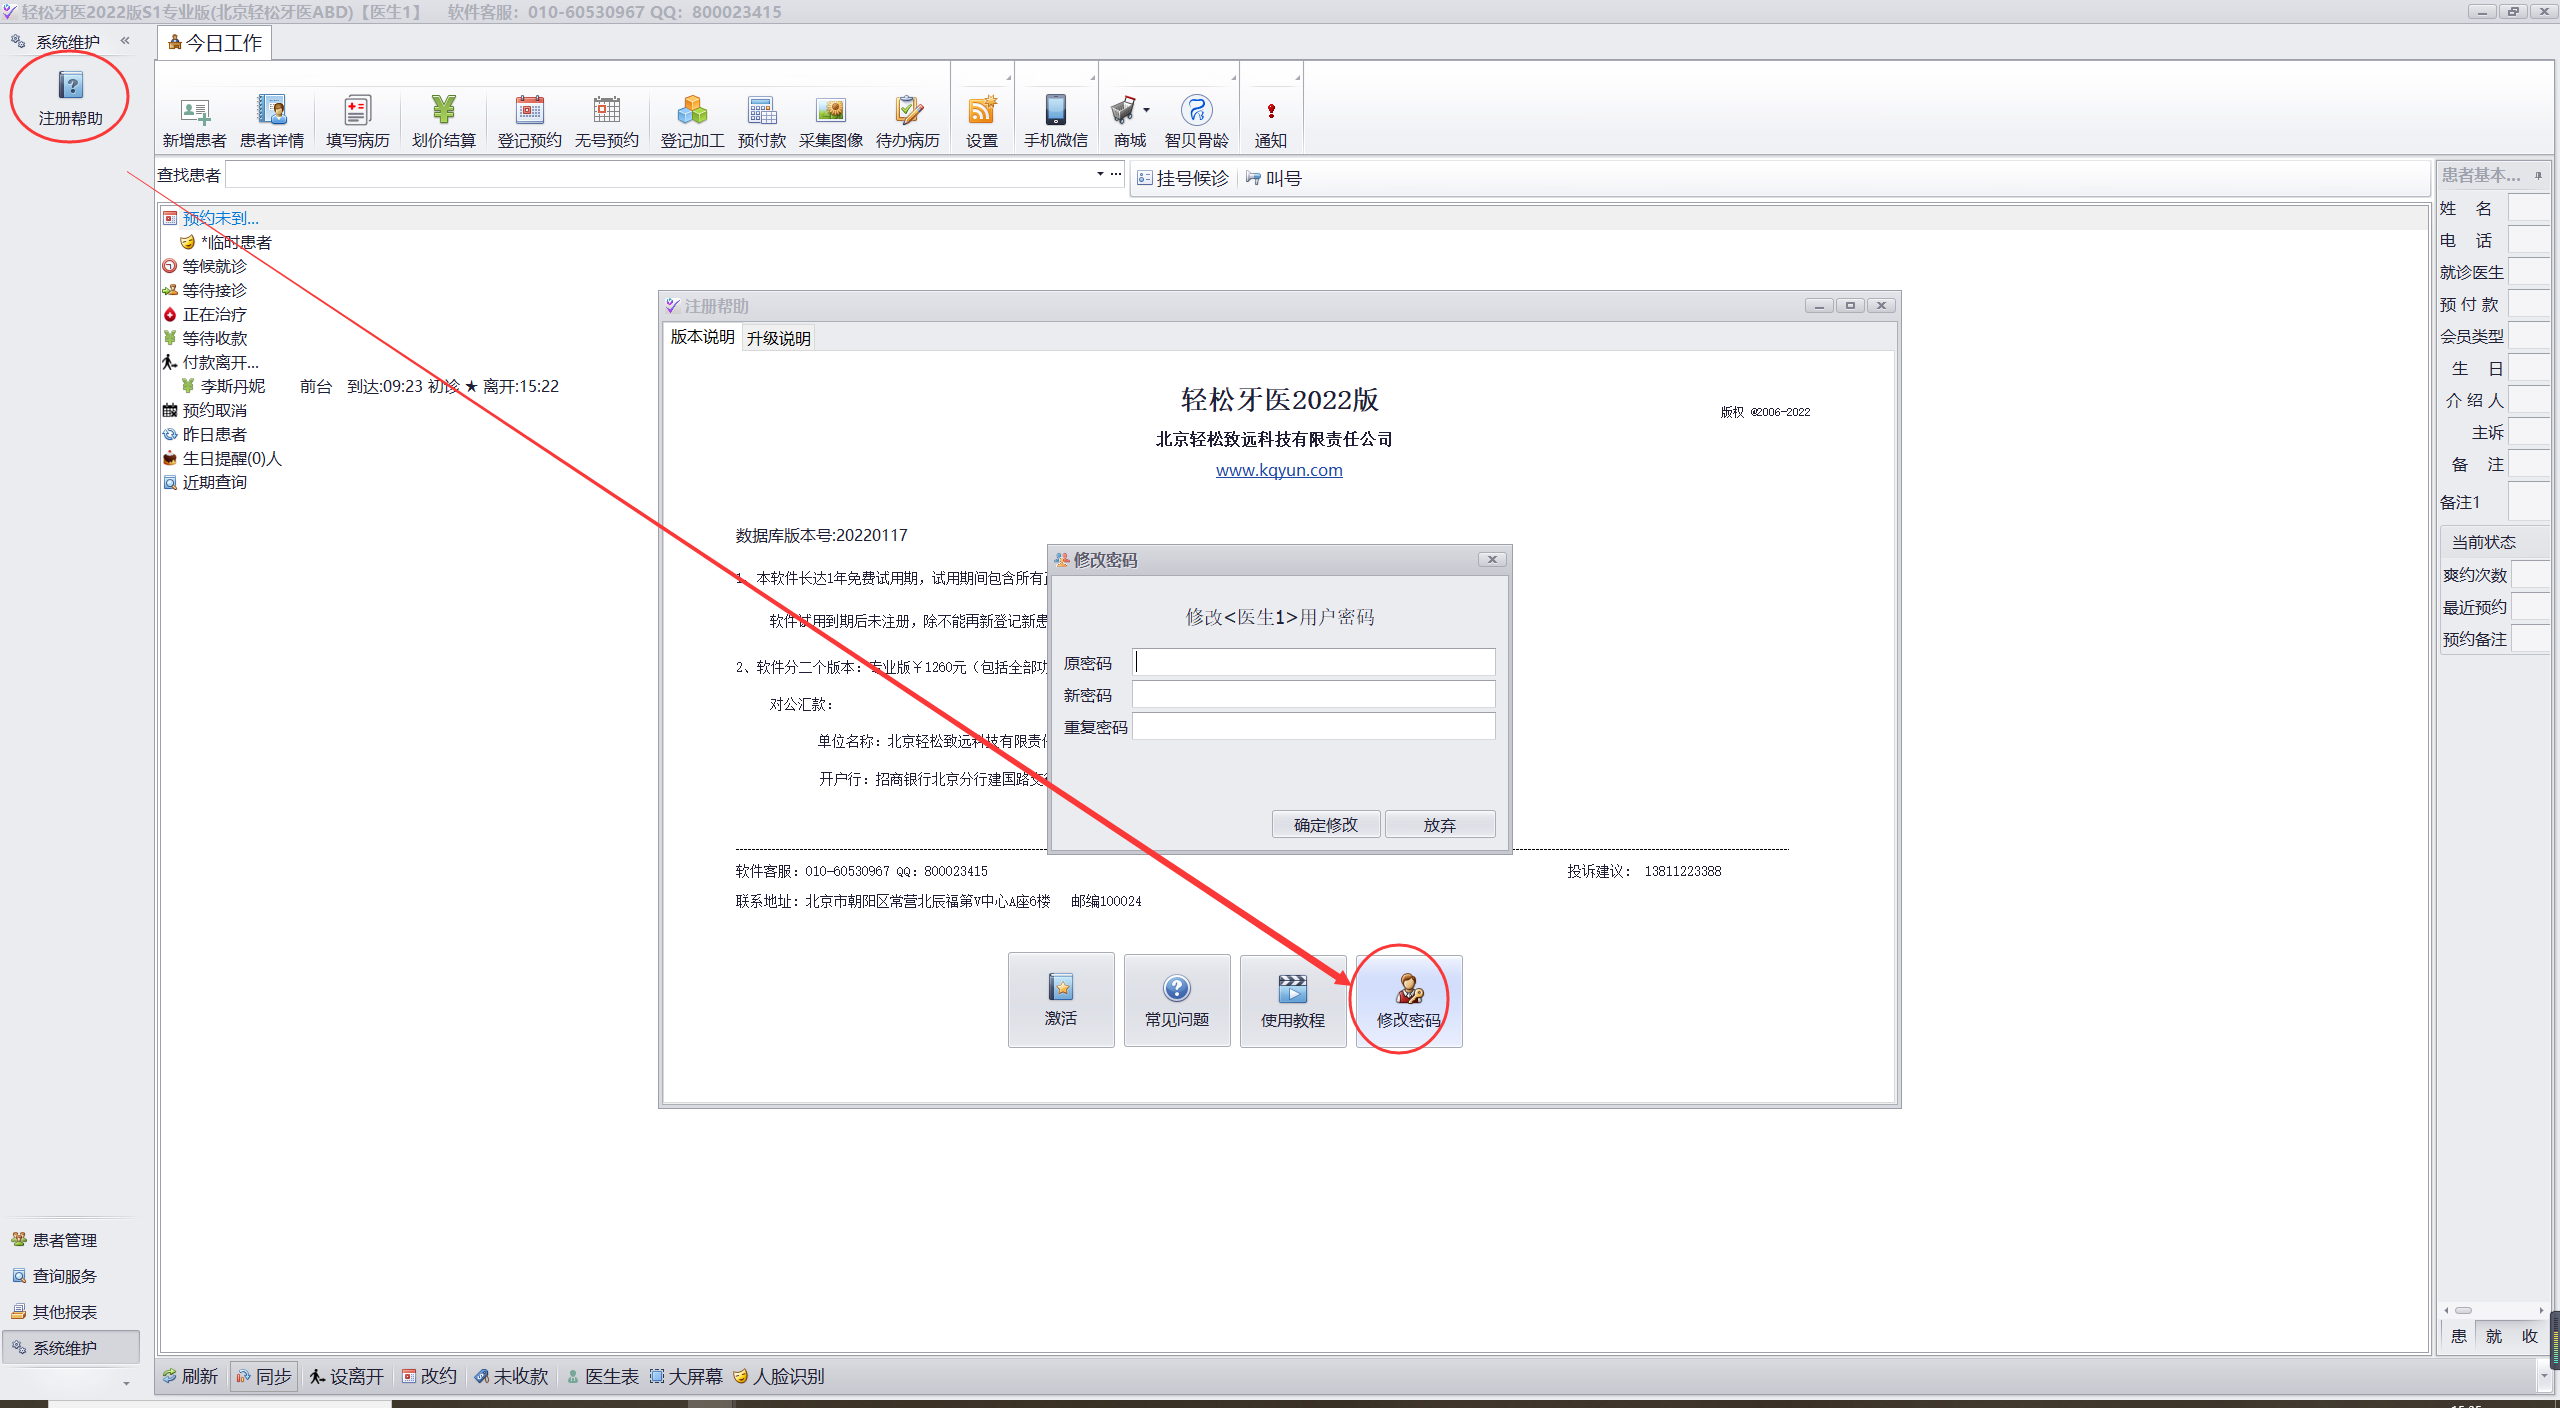Click the 刷新 refresh icon in the bottom bar

[190, 1376]
